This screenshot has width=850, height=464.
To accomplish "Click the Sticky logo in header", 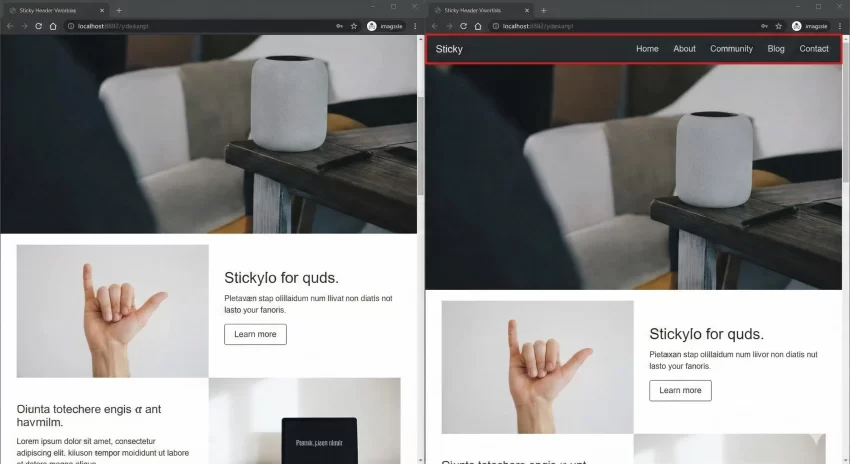I will tap(449, 49).
